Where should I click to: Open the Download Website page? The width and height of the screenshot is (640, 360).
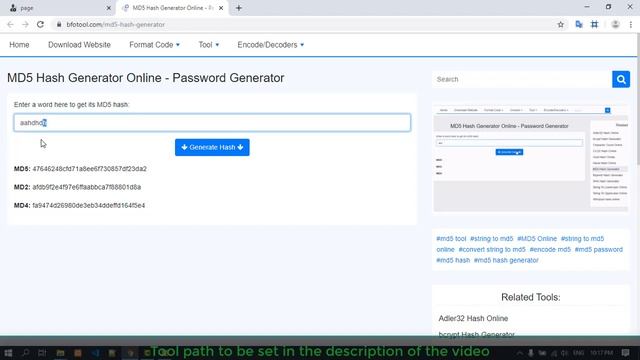tap(79, 45)
